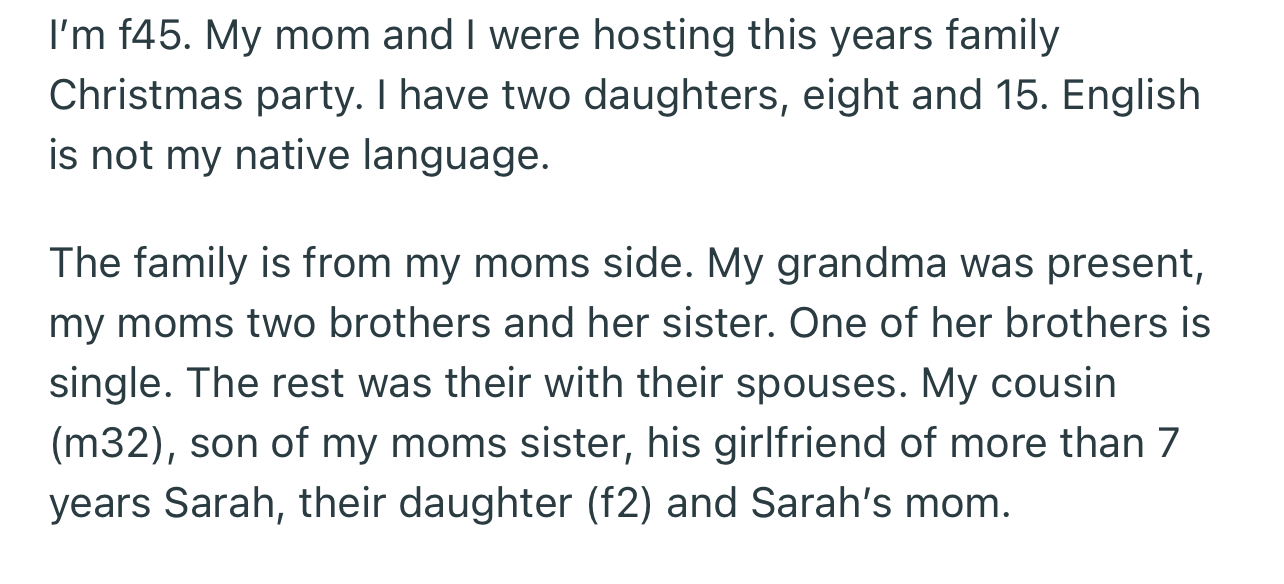Click the word "cousin"
The width and height of the screenshot is (1284, 584).
[1063, 382]
